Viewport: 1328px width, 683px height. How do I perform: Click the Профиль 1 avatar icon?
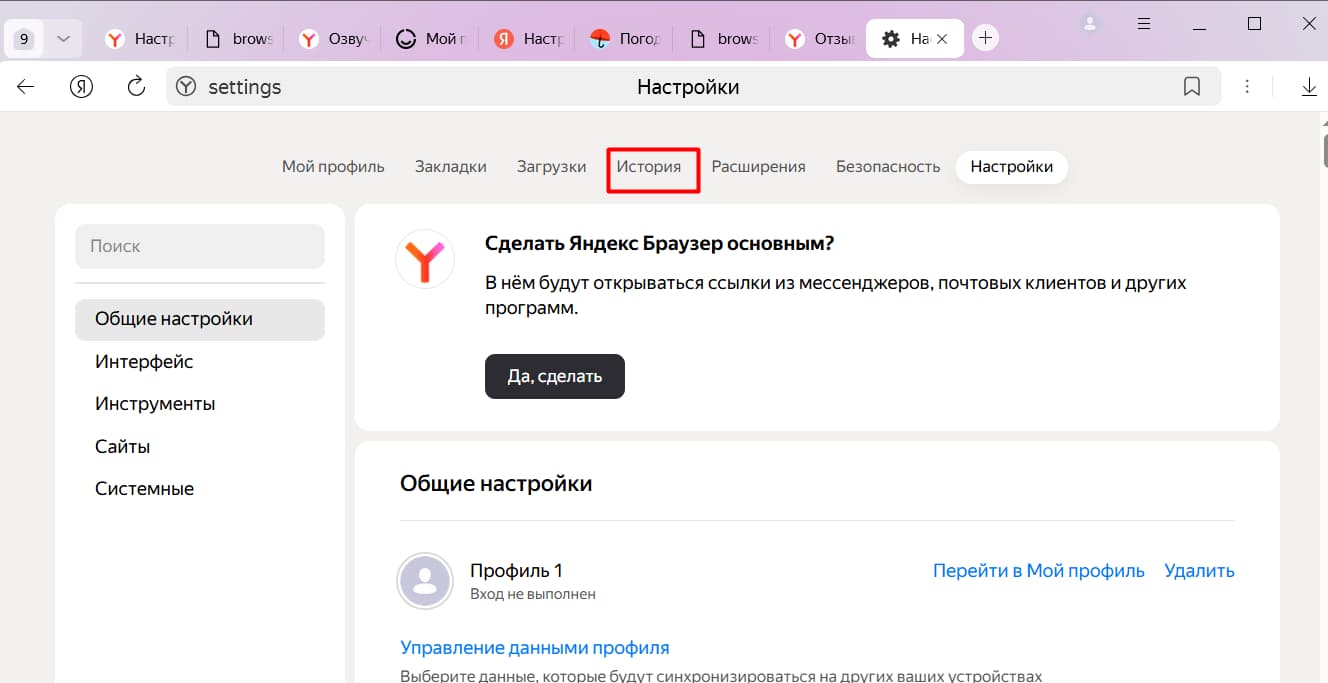click(425, 580)
